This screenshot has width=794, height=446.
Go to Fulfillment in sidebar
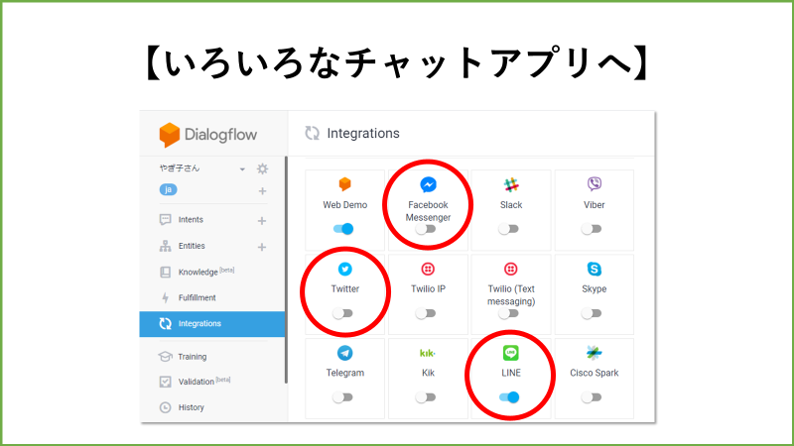(196, 298)
